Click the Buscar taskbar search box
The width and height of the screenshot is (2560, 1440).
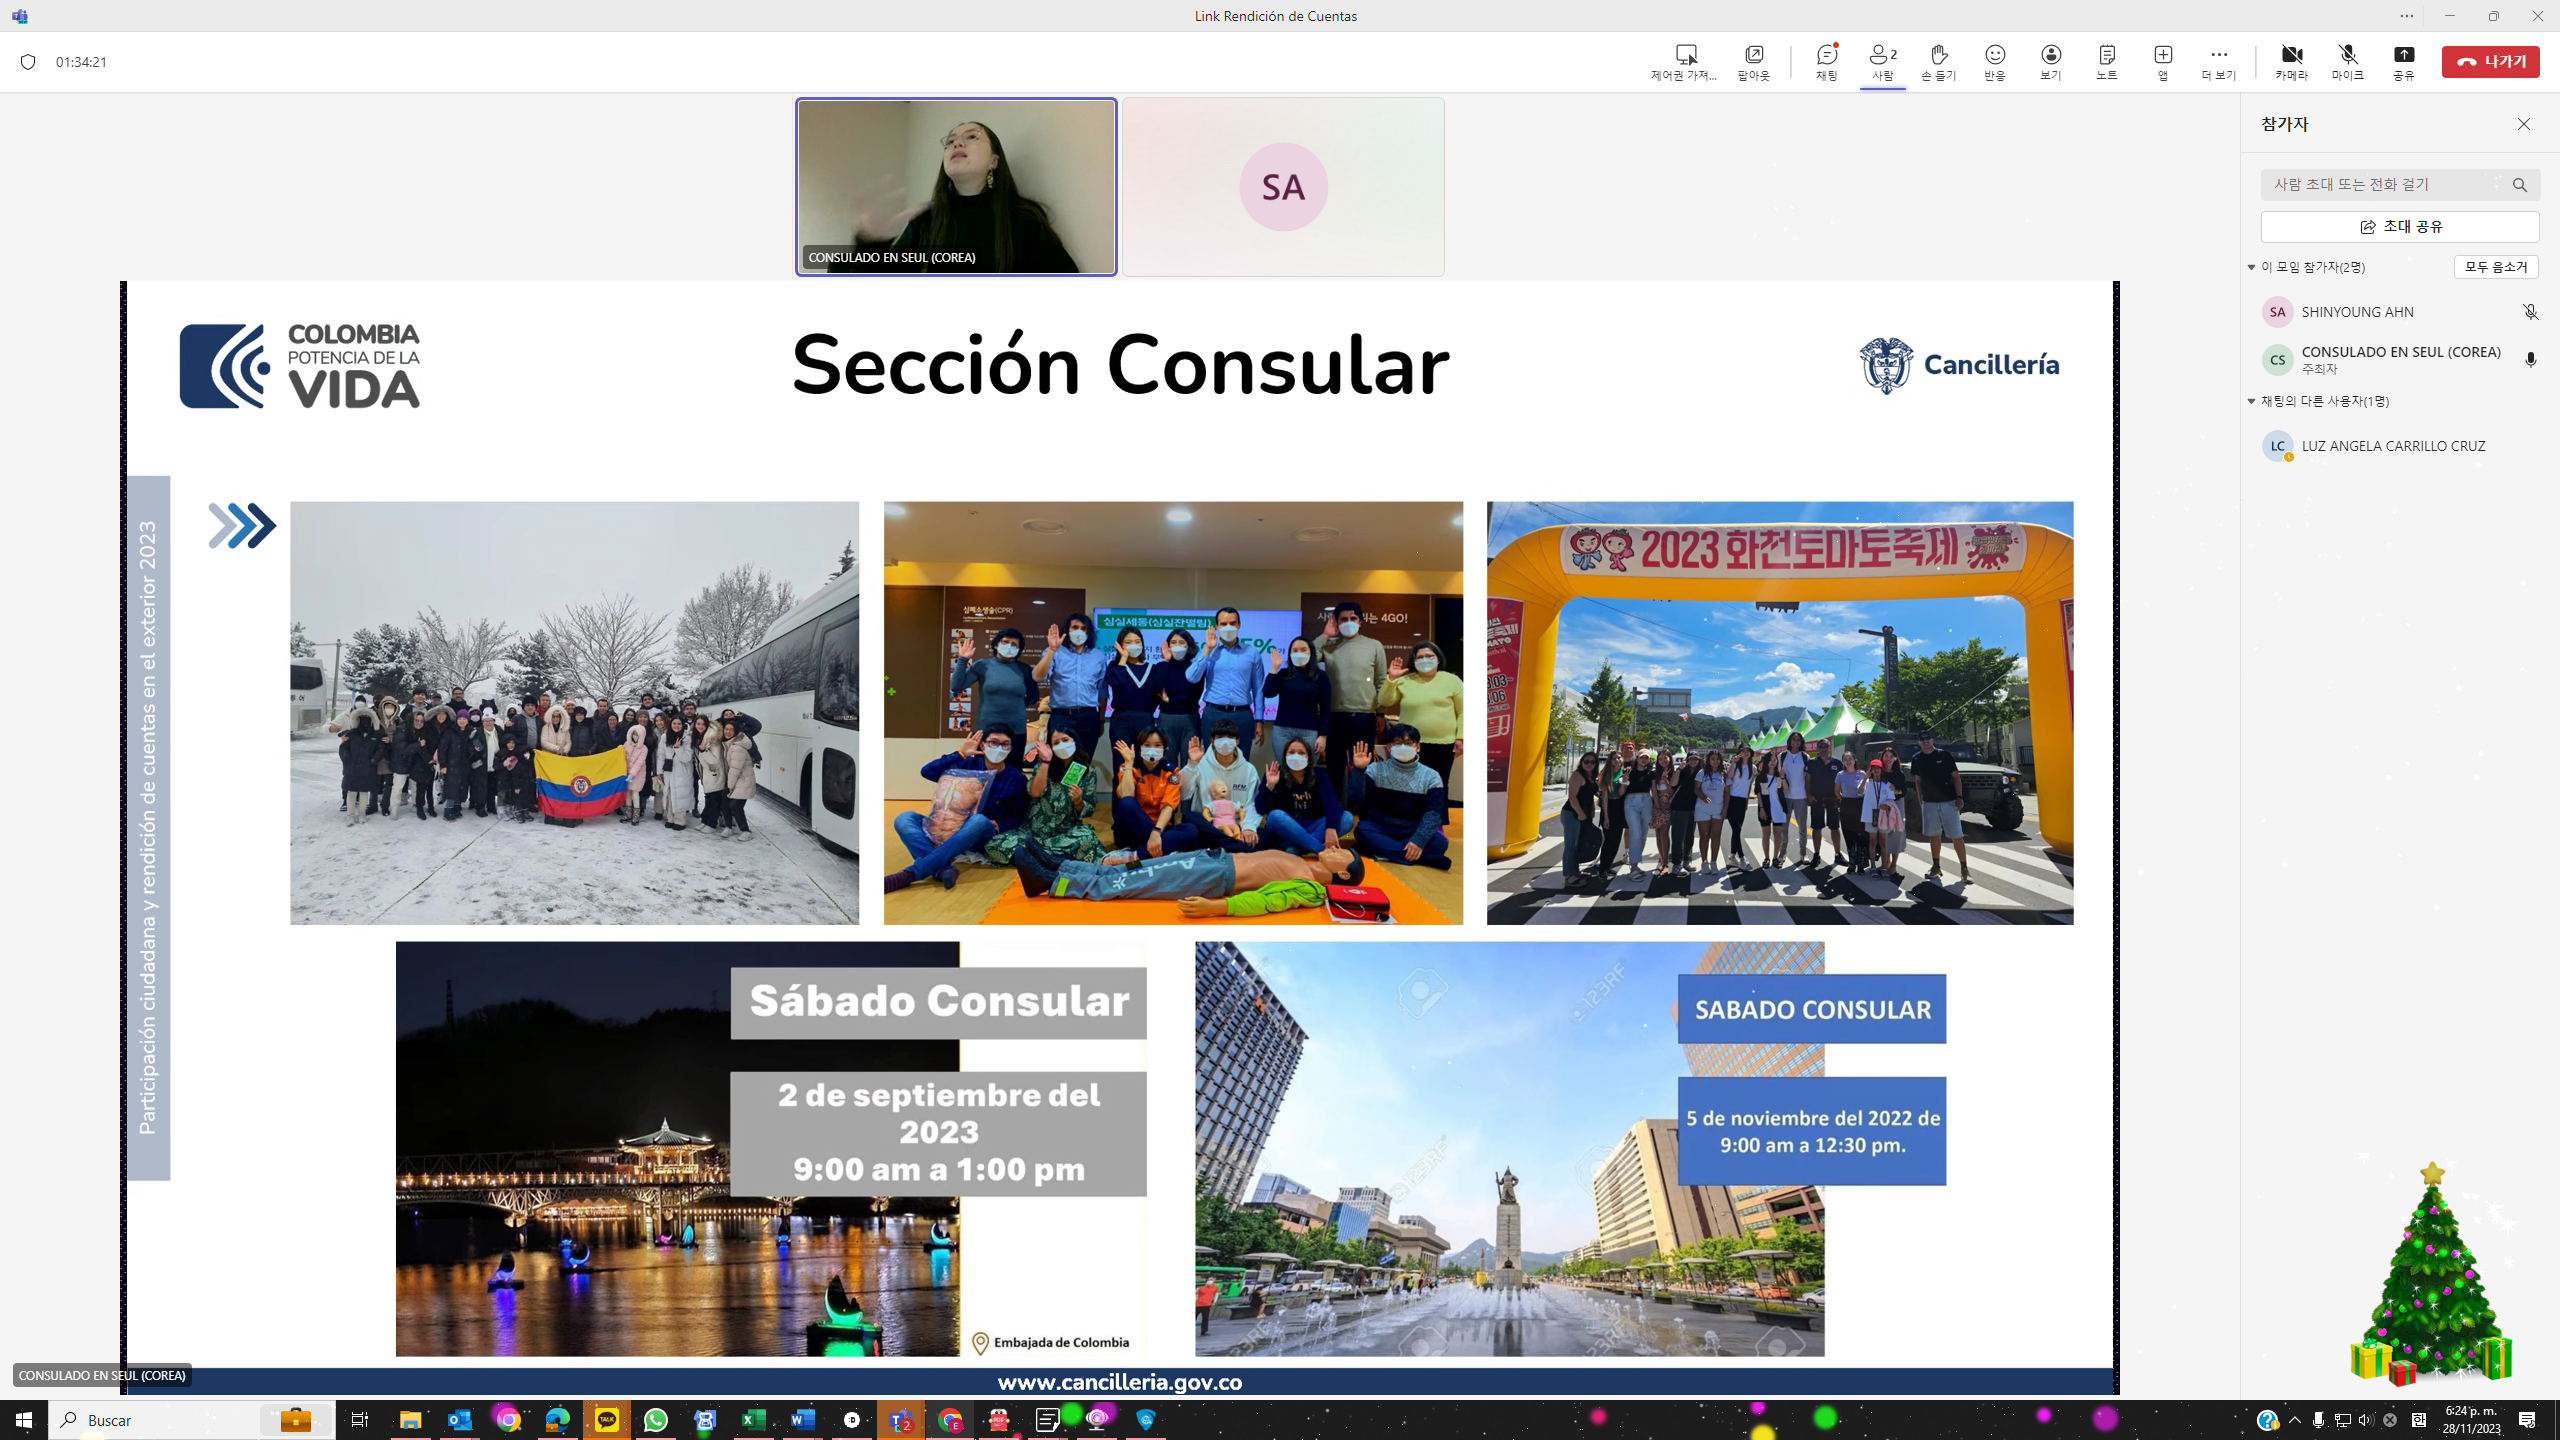coord(192,1420)
